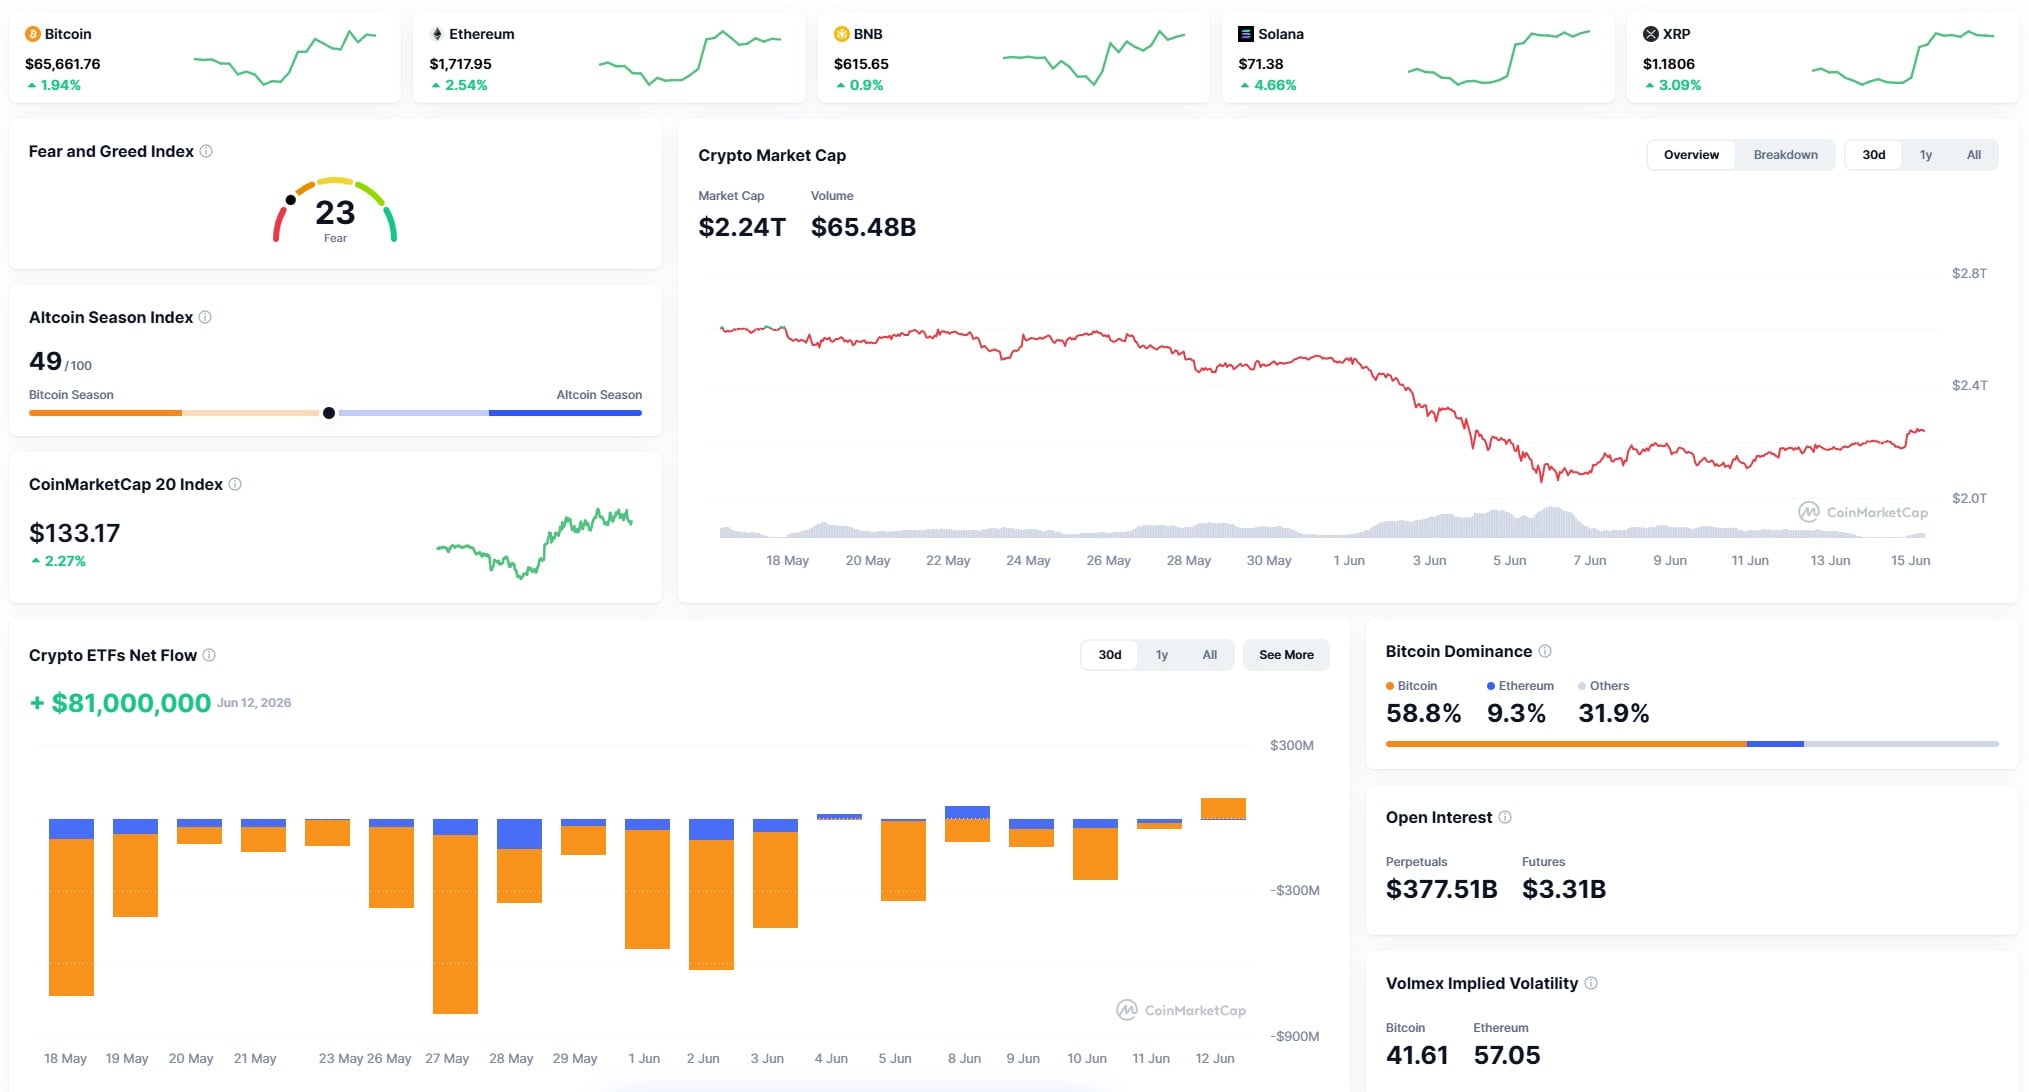Click the 27 May net flow bar
This screenshot has height=1092, width=2029.
pos(455,916)
